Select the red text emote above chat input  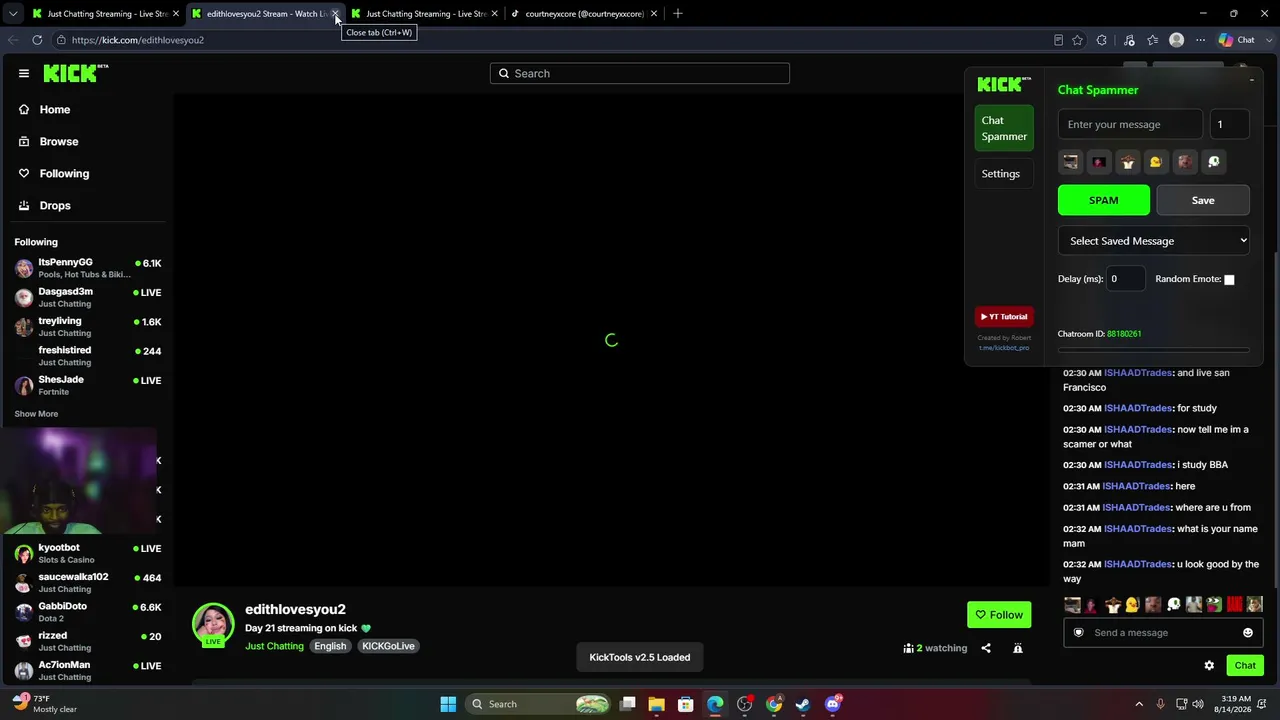[x=1234, y=605]
